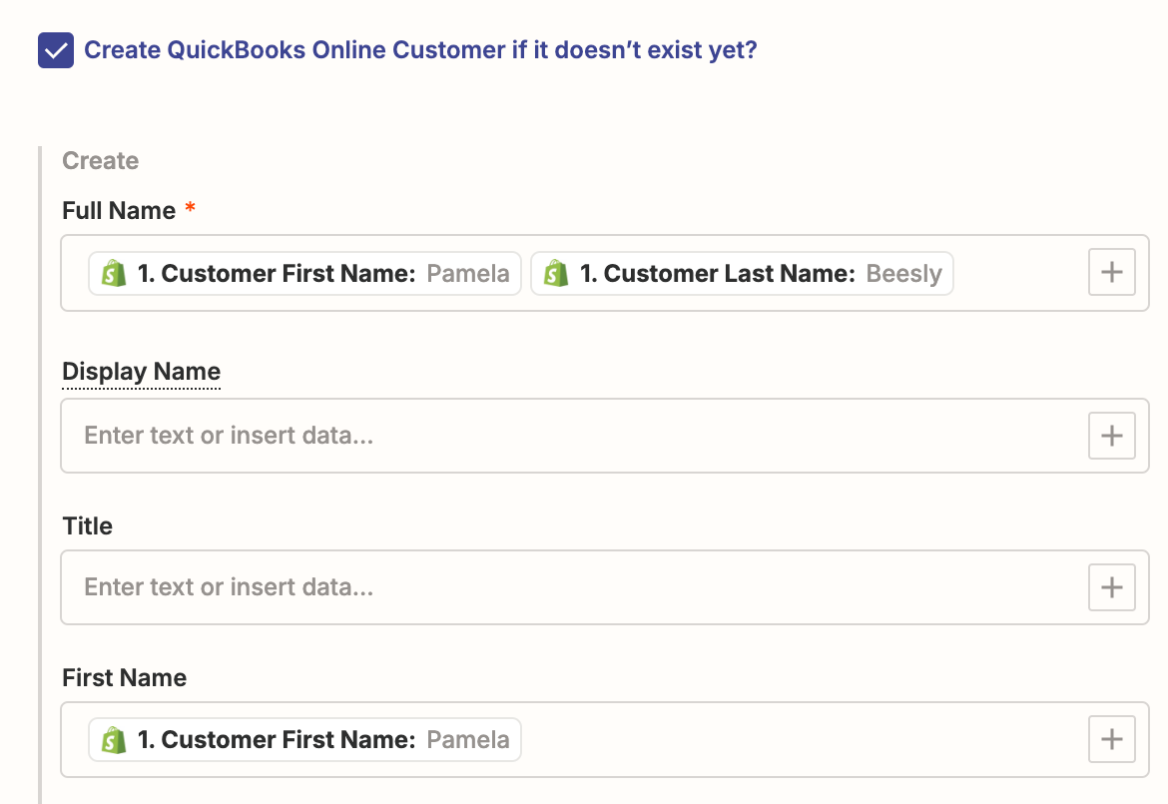Image resolution: width=1168 pixels, height=804 pixels.
Task: Open insert-data plus in Title field
Action: pos(1111,587)
